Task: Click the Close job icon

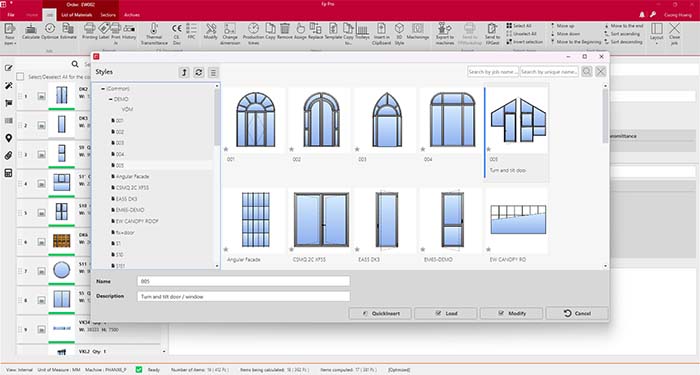Action: (675, 34)
